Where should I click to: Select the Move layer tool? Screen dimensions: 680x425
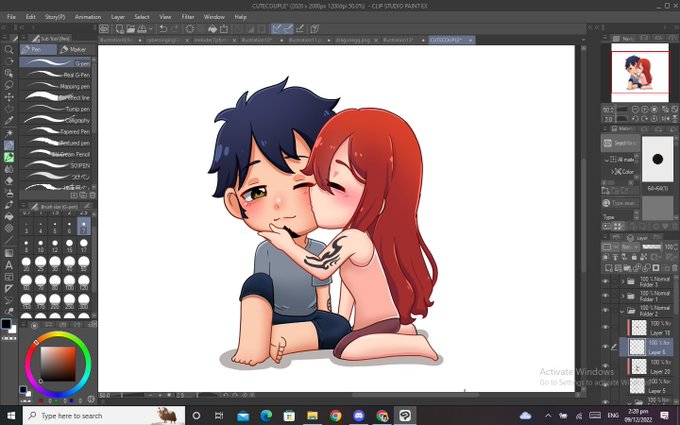coord(8,97)
